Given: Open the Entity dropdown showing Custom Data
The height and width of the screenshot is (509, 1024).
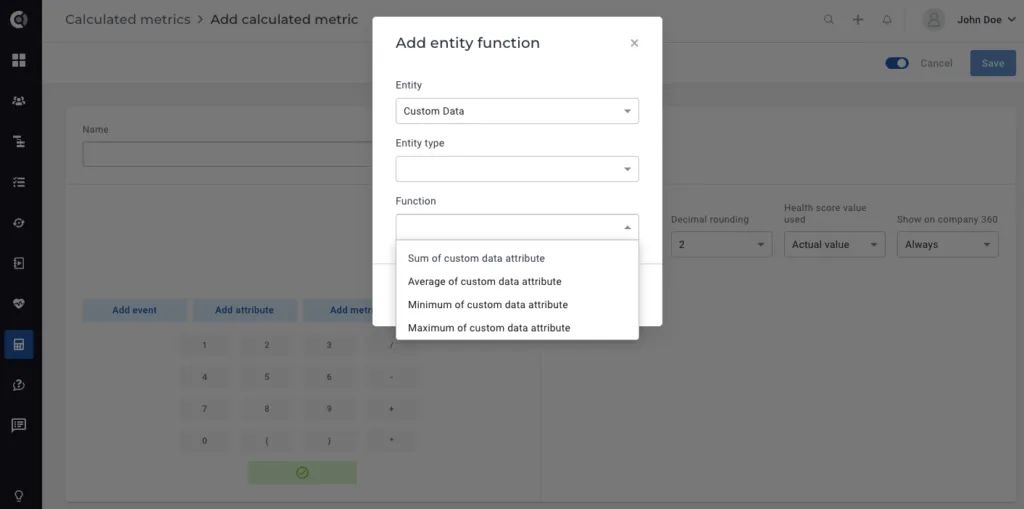Looking at the screenshot, I should 517,111.
